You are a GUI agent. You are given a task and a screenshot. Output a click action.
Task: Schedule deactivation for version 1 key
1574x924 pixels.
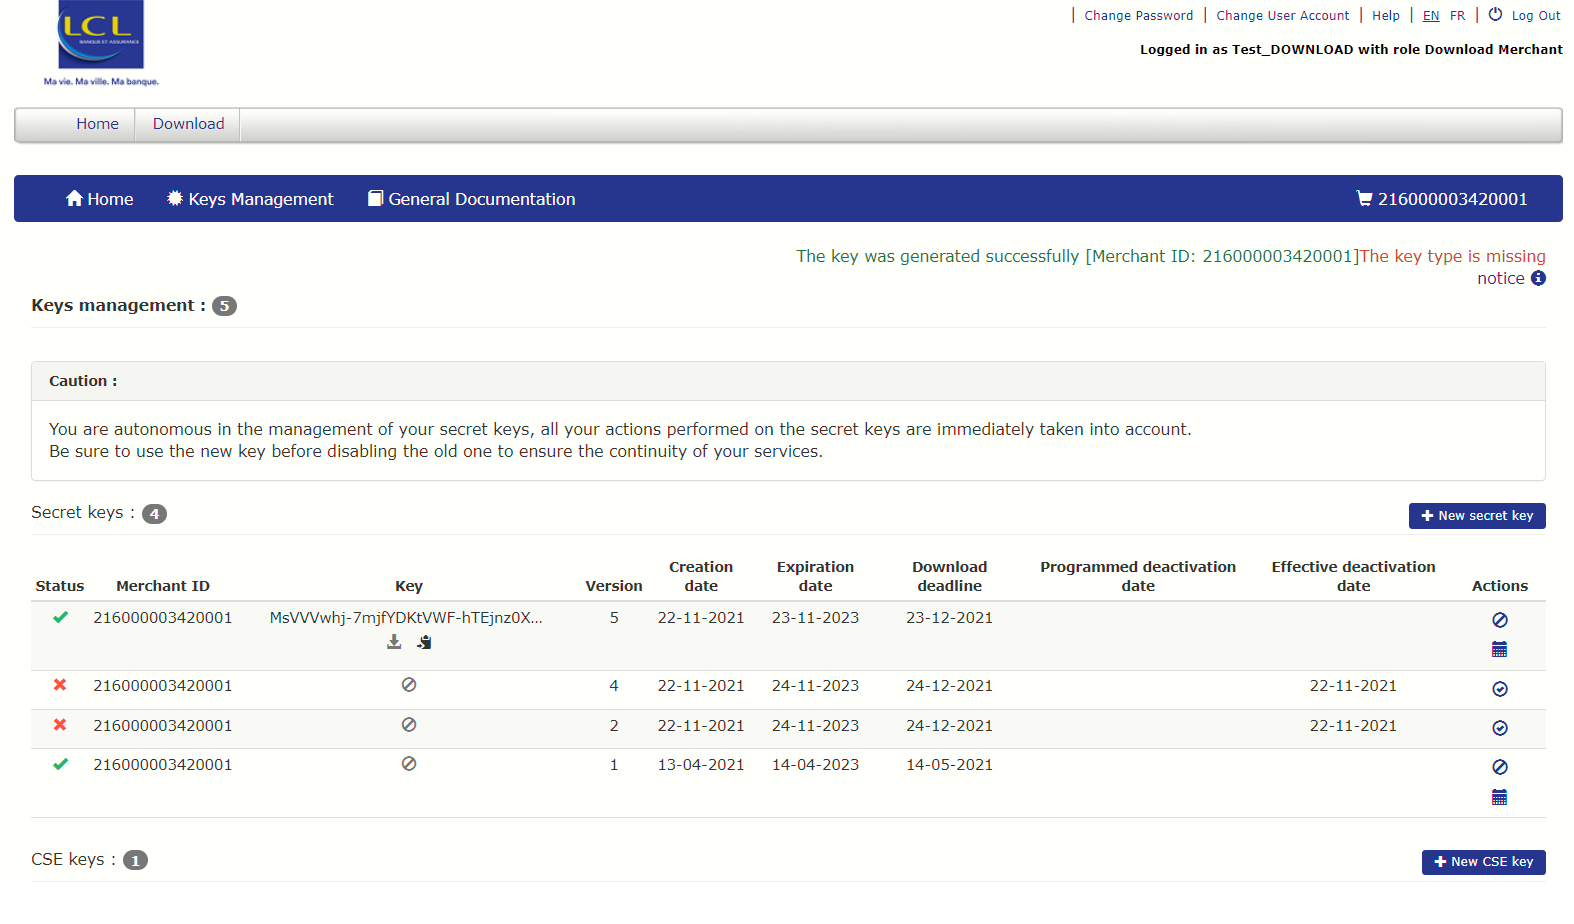point(1500,797)
